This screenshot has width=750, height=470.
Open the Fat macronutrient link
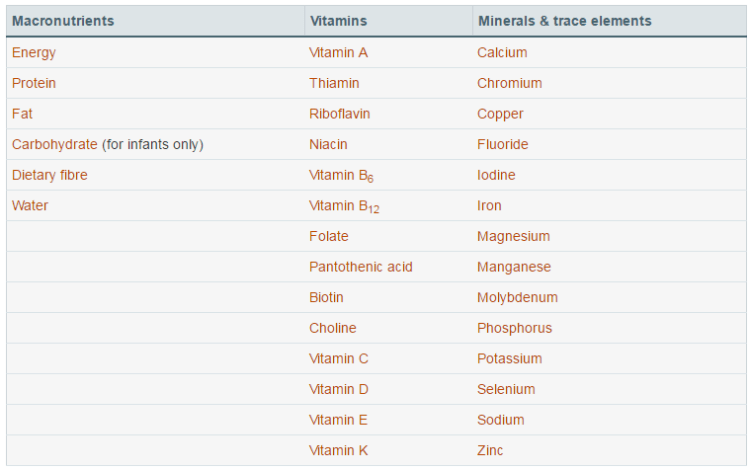[x=22, y=114]
